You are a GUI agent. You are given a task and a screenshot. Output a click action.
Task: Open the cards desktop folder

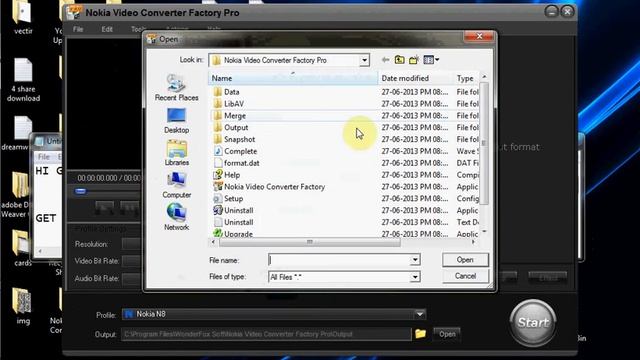click(x=22, y=248)
